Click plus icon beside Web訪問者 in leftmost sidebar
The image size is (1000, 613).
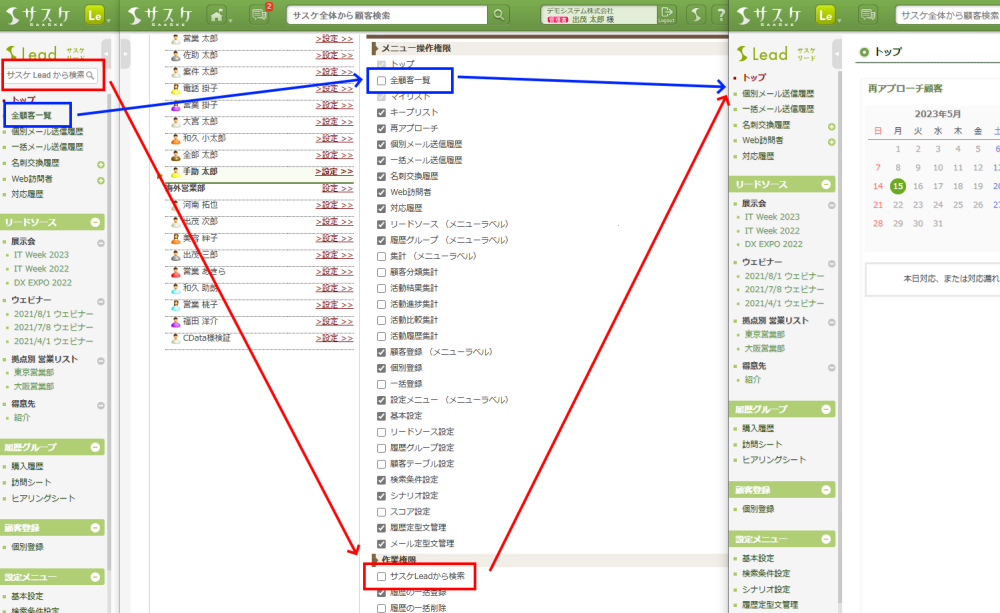tap(101, 181)
